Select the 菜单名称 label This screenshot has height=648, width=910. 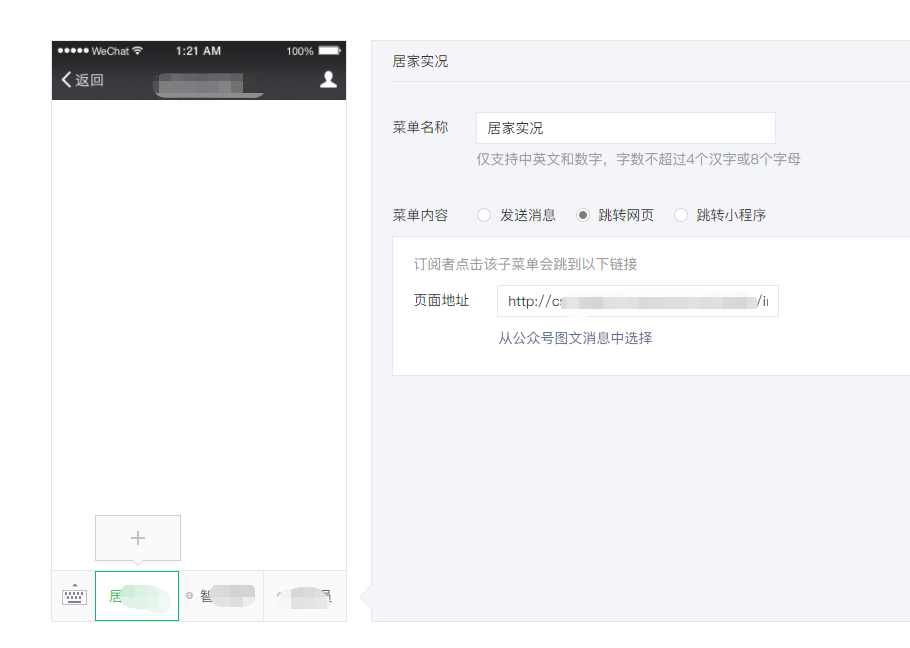pyautogui.click(x=420, y=128)
